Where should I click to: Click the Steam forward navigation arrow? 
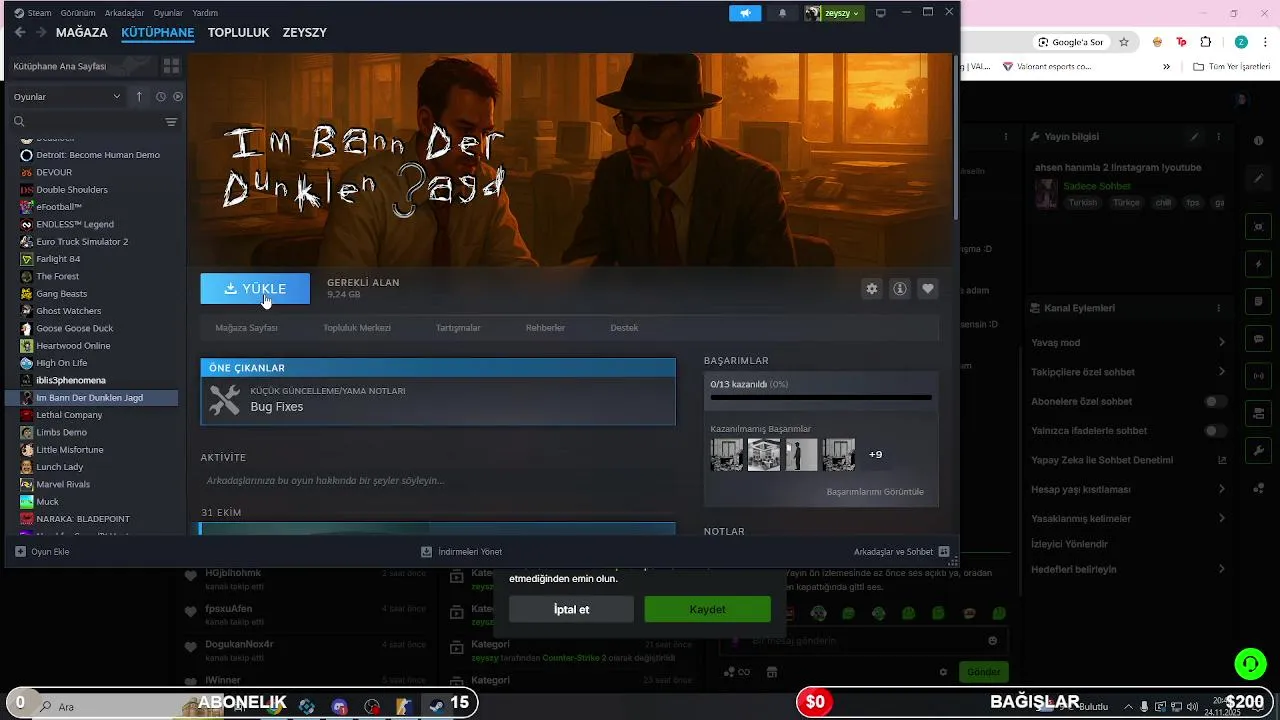click(41, 32)
